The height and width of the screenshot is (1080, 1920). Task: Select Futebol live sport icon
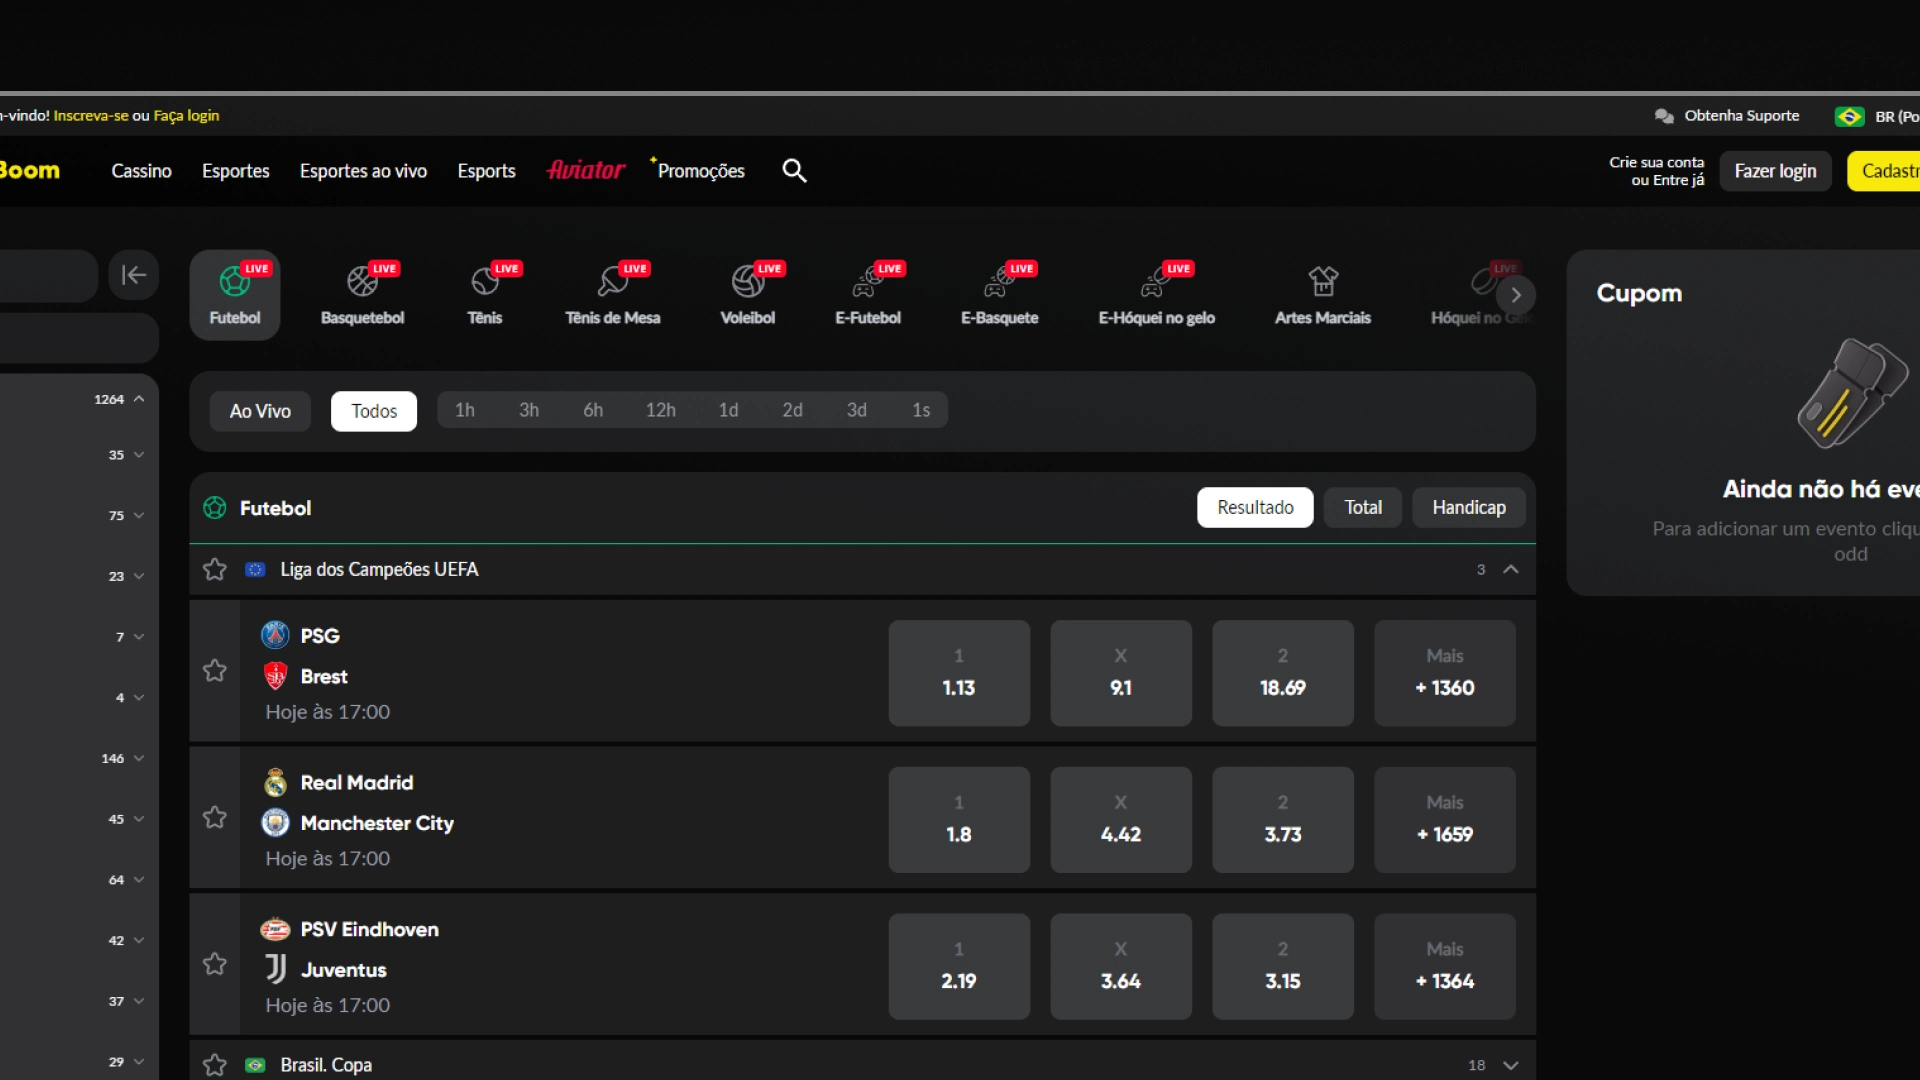click(235, 295)
